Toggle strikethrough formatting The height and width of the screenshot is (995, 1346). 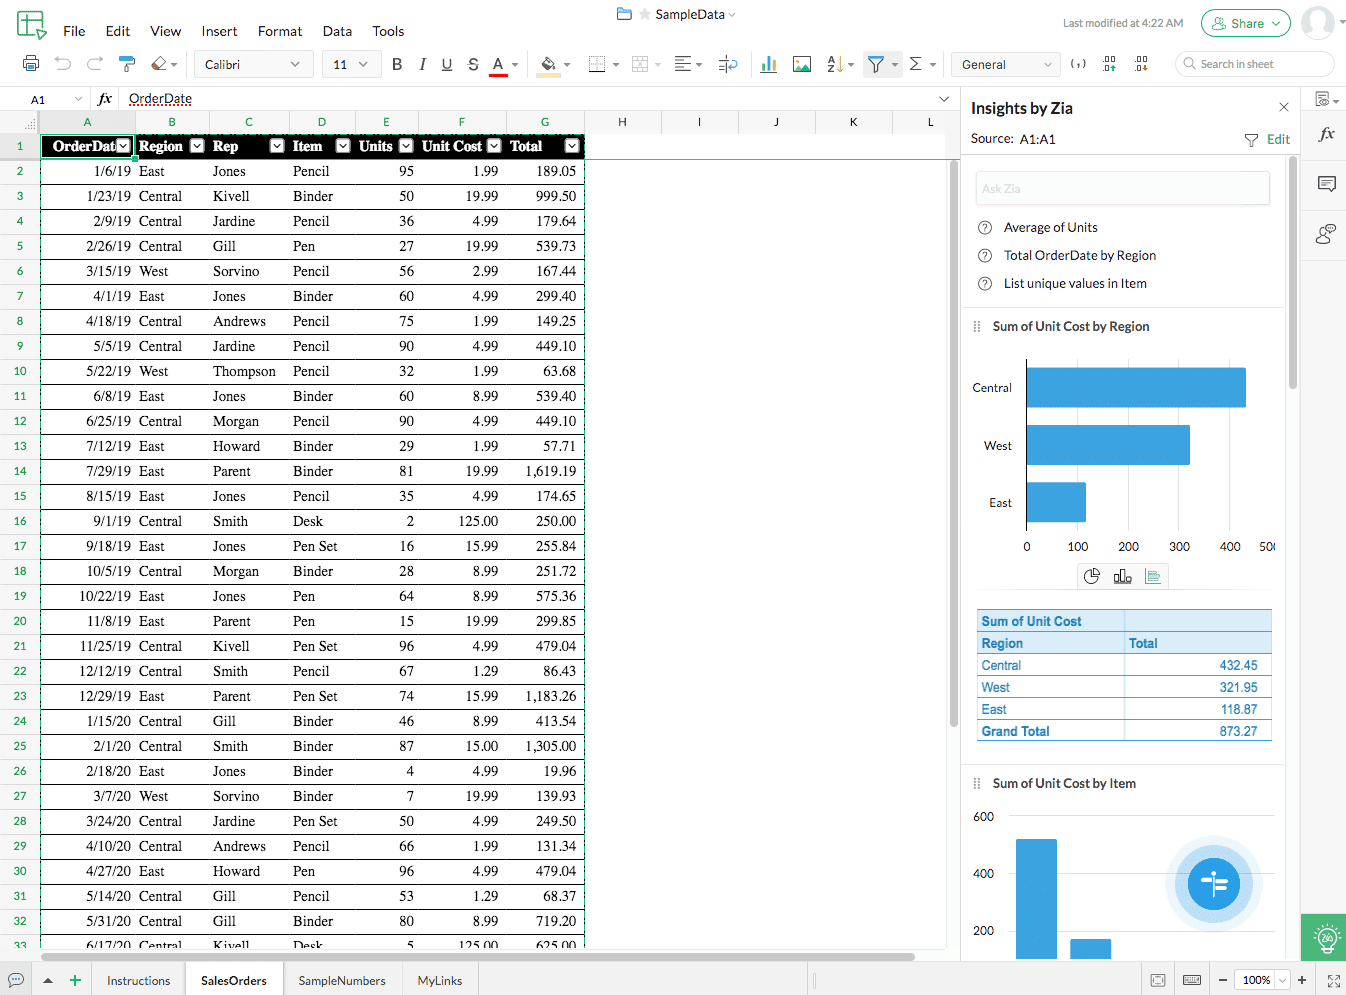(x=473, y=64)
